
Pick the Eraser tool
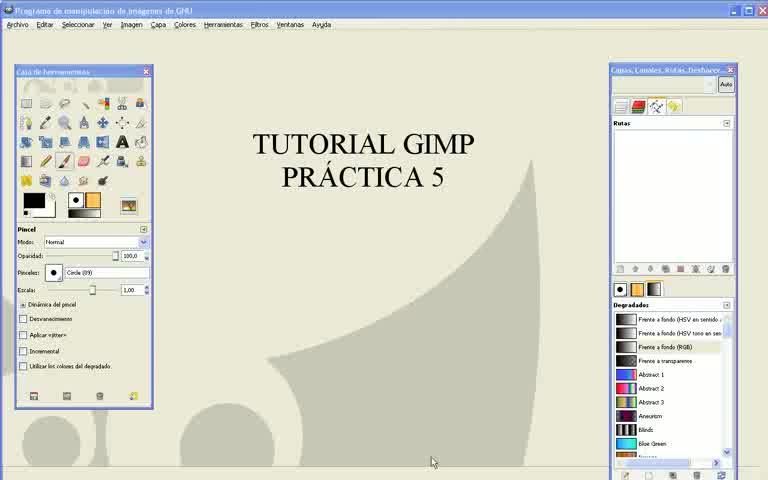tap(83, 161)
